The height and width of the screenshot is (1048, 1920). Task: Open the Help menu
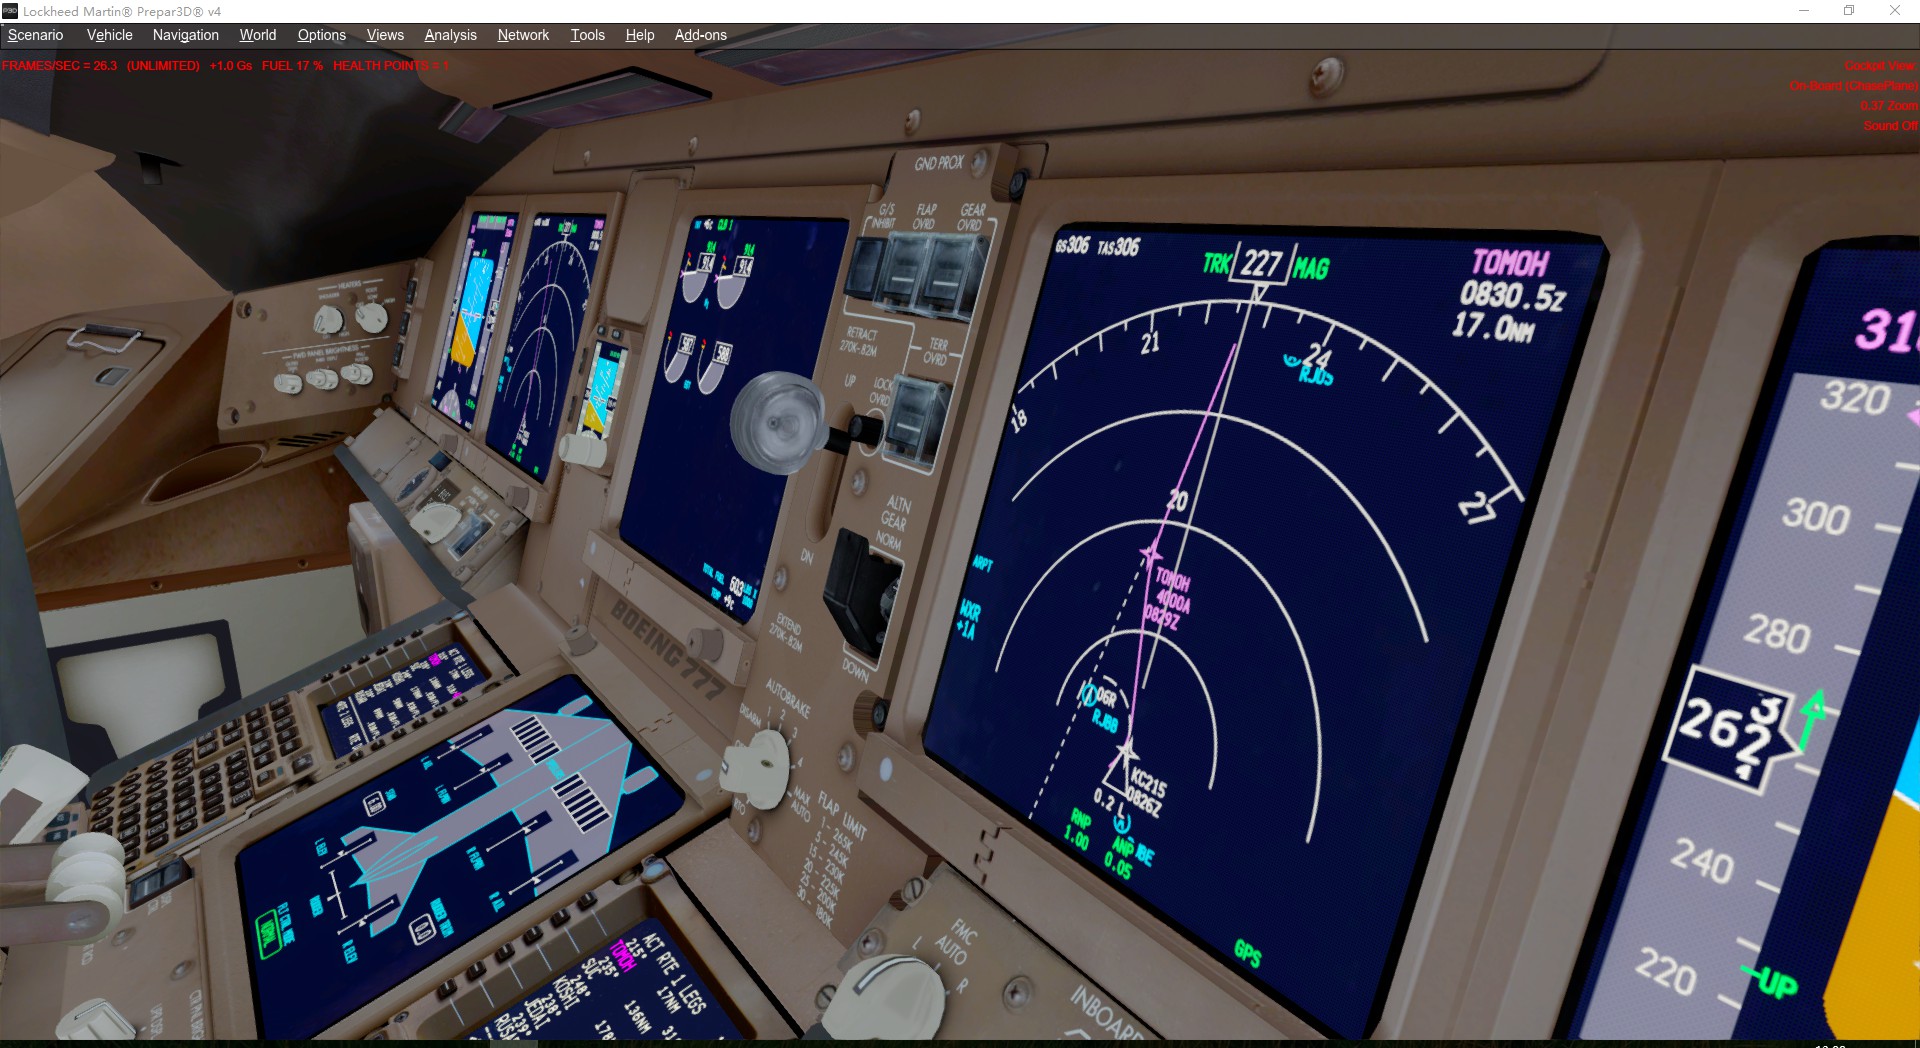click(639, 35)
